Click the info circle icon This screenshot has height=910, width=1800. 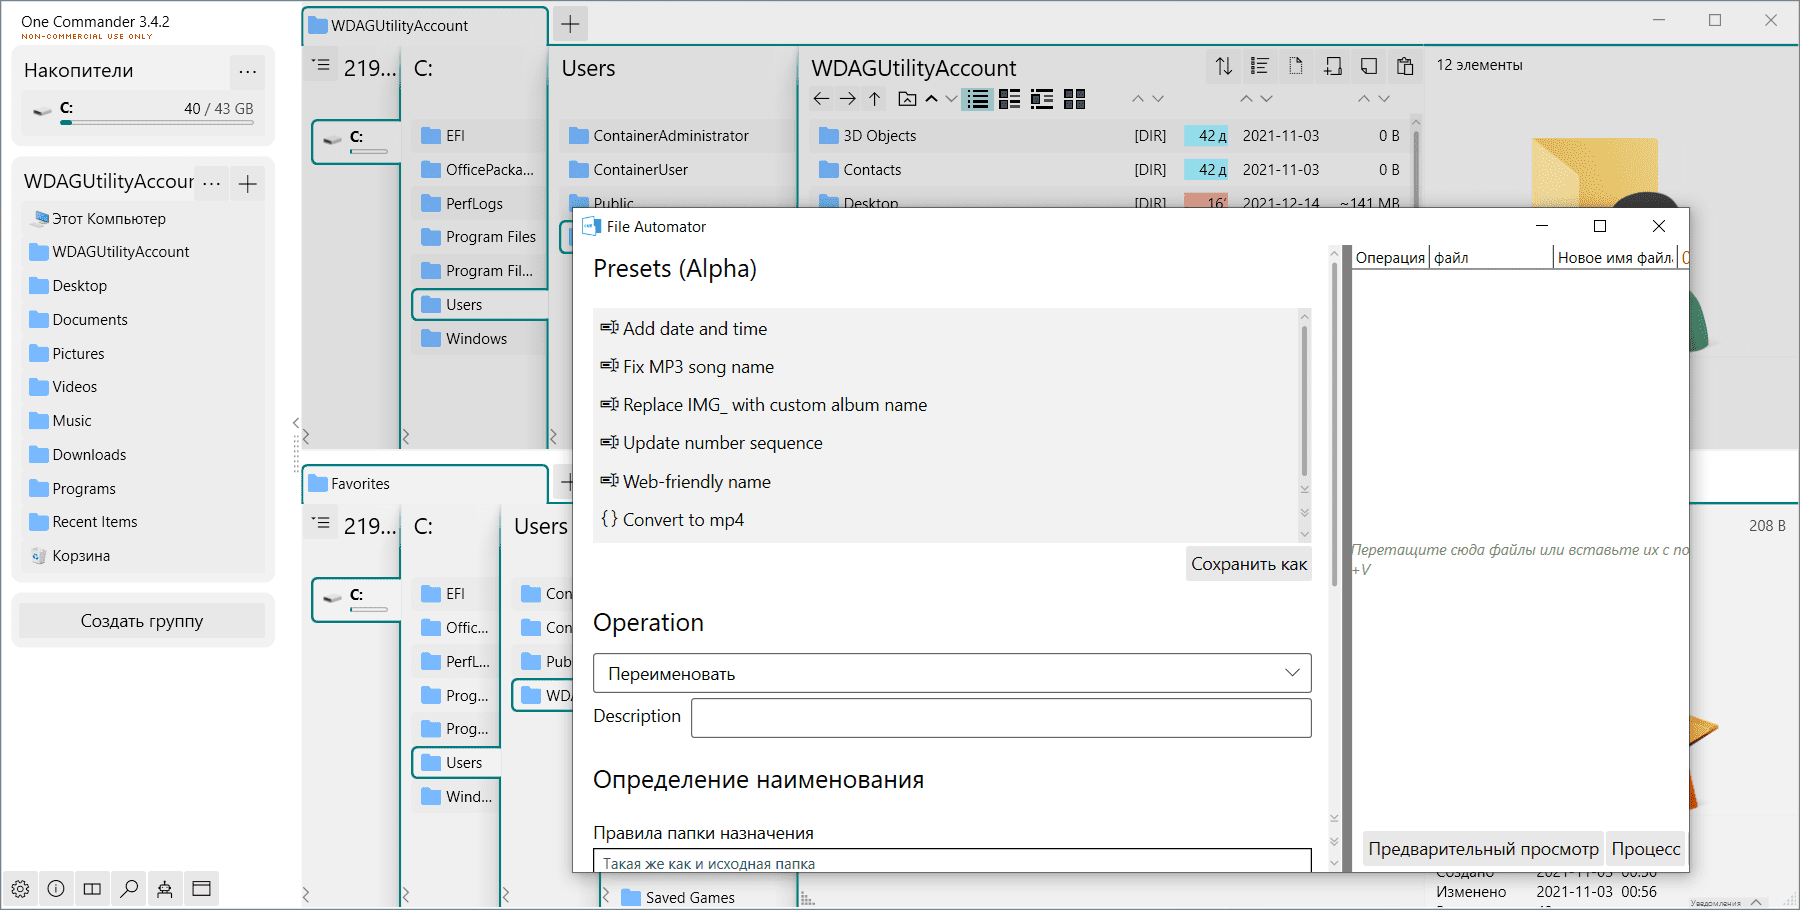56,888
